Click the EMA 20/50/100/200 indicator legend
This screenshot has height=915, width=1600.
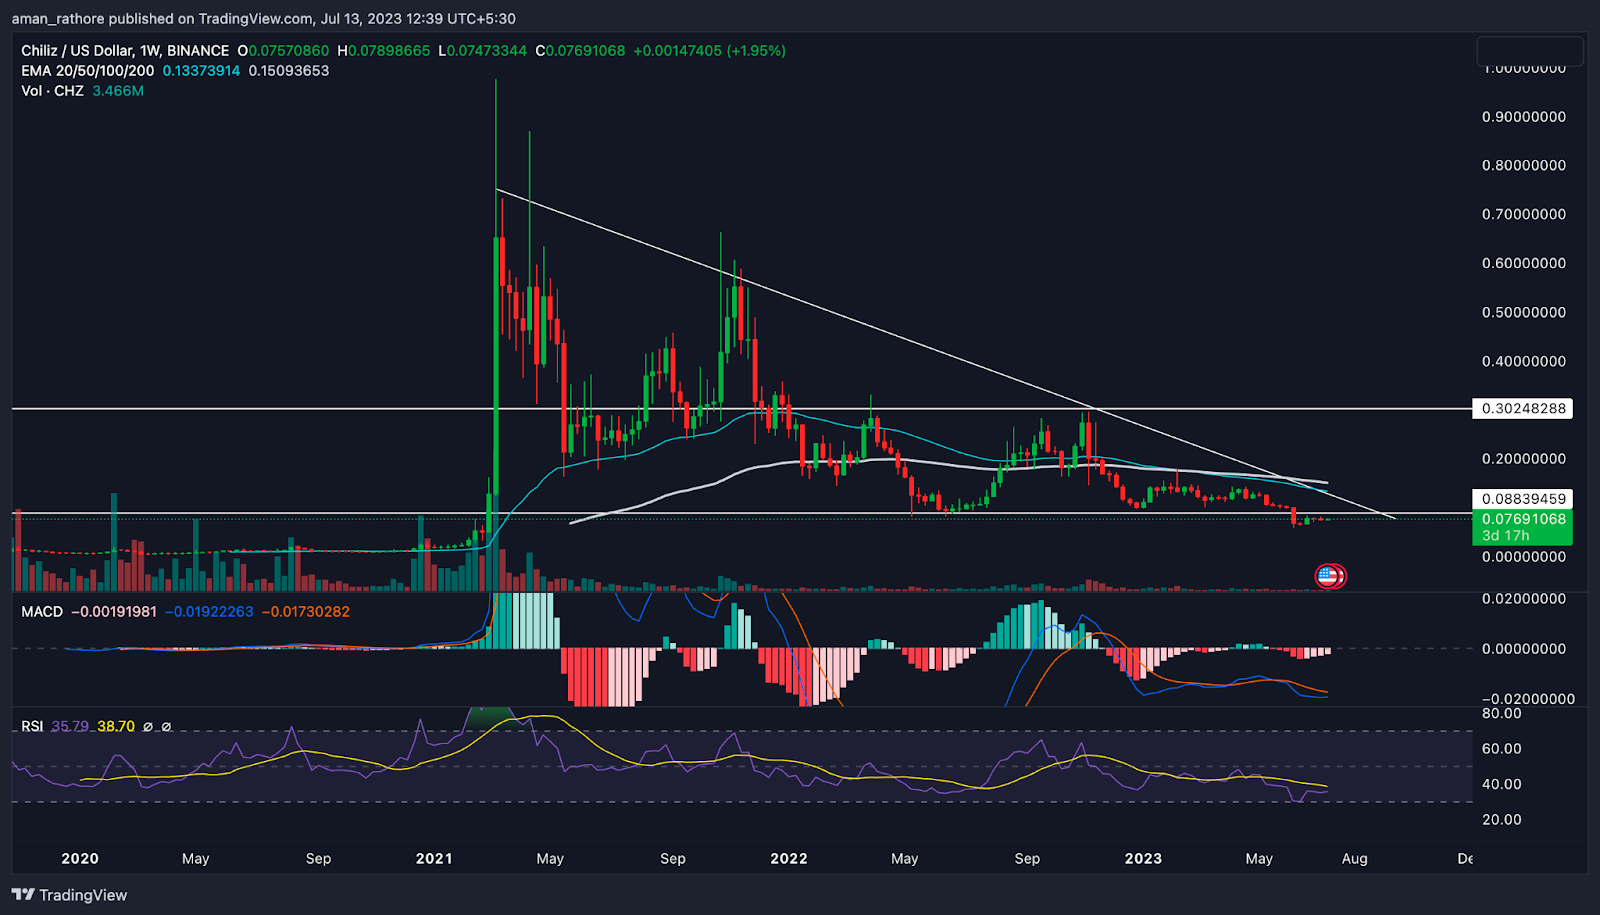88,70
